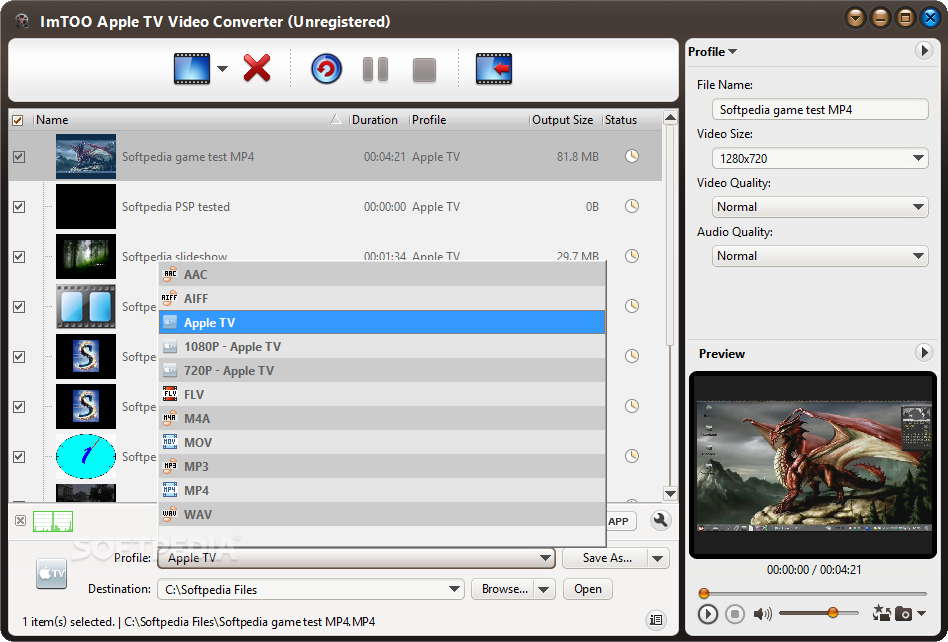Screen dimensions: 948x642
Task: Click the Pause toolbar icon
Action: (375, 69)
